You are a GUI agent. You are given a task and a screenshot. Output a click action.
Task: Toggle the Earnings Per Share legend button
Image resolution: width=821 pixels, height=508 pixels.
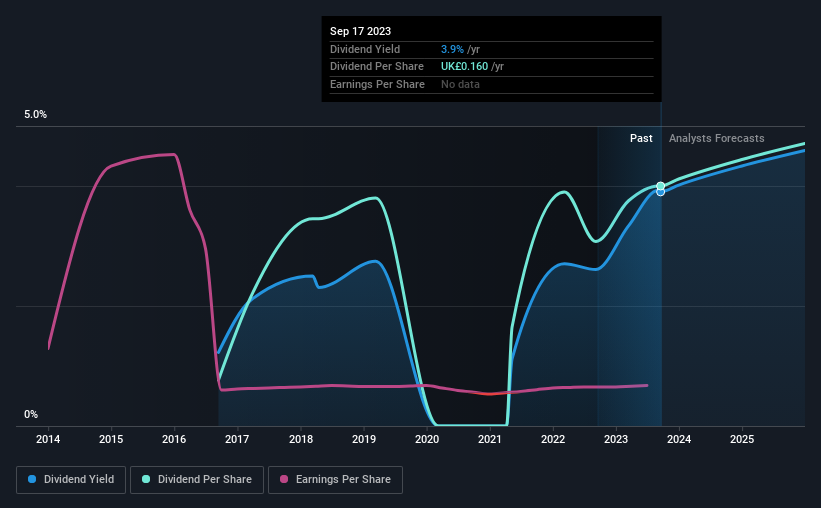pos(335,480)
